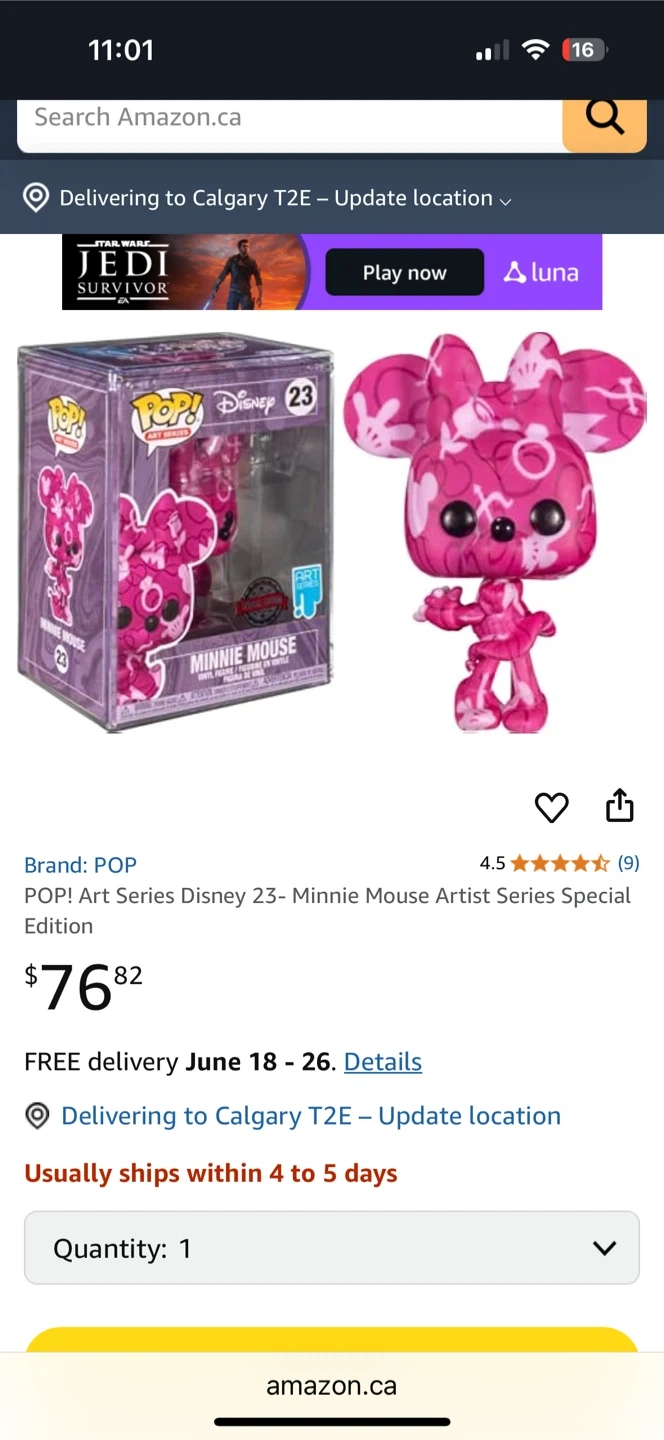Tap location pin beside Delivering to Calgary link

[37, 1116]
